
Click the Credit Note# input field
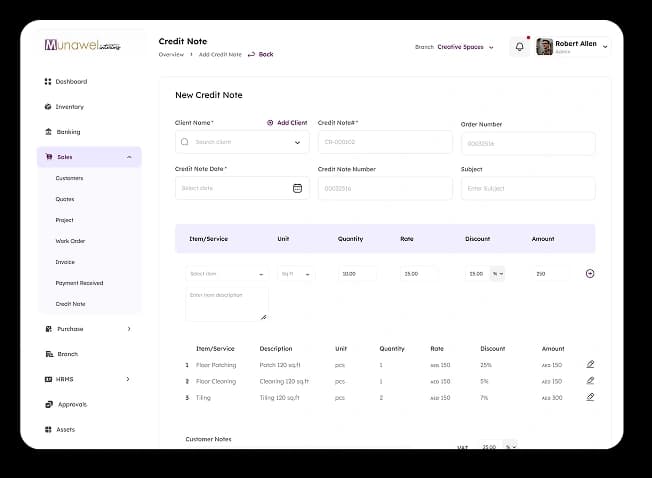coord(385,142)
